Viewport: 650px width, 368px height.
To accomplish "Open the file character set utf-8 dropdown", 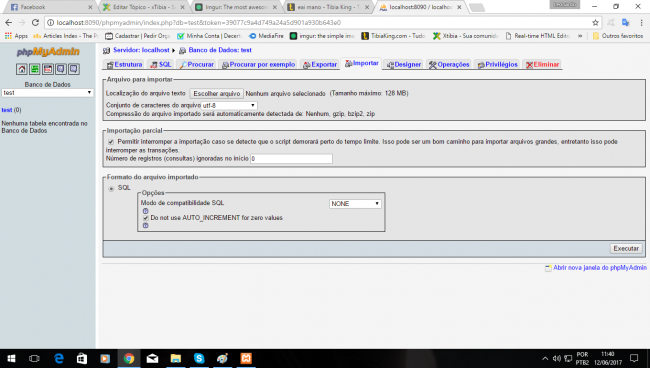I will click(229, 106).
